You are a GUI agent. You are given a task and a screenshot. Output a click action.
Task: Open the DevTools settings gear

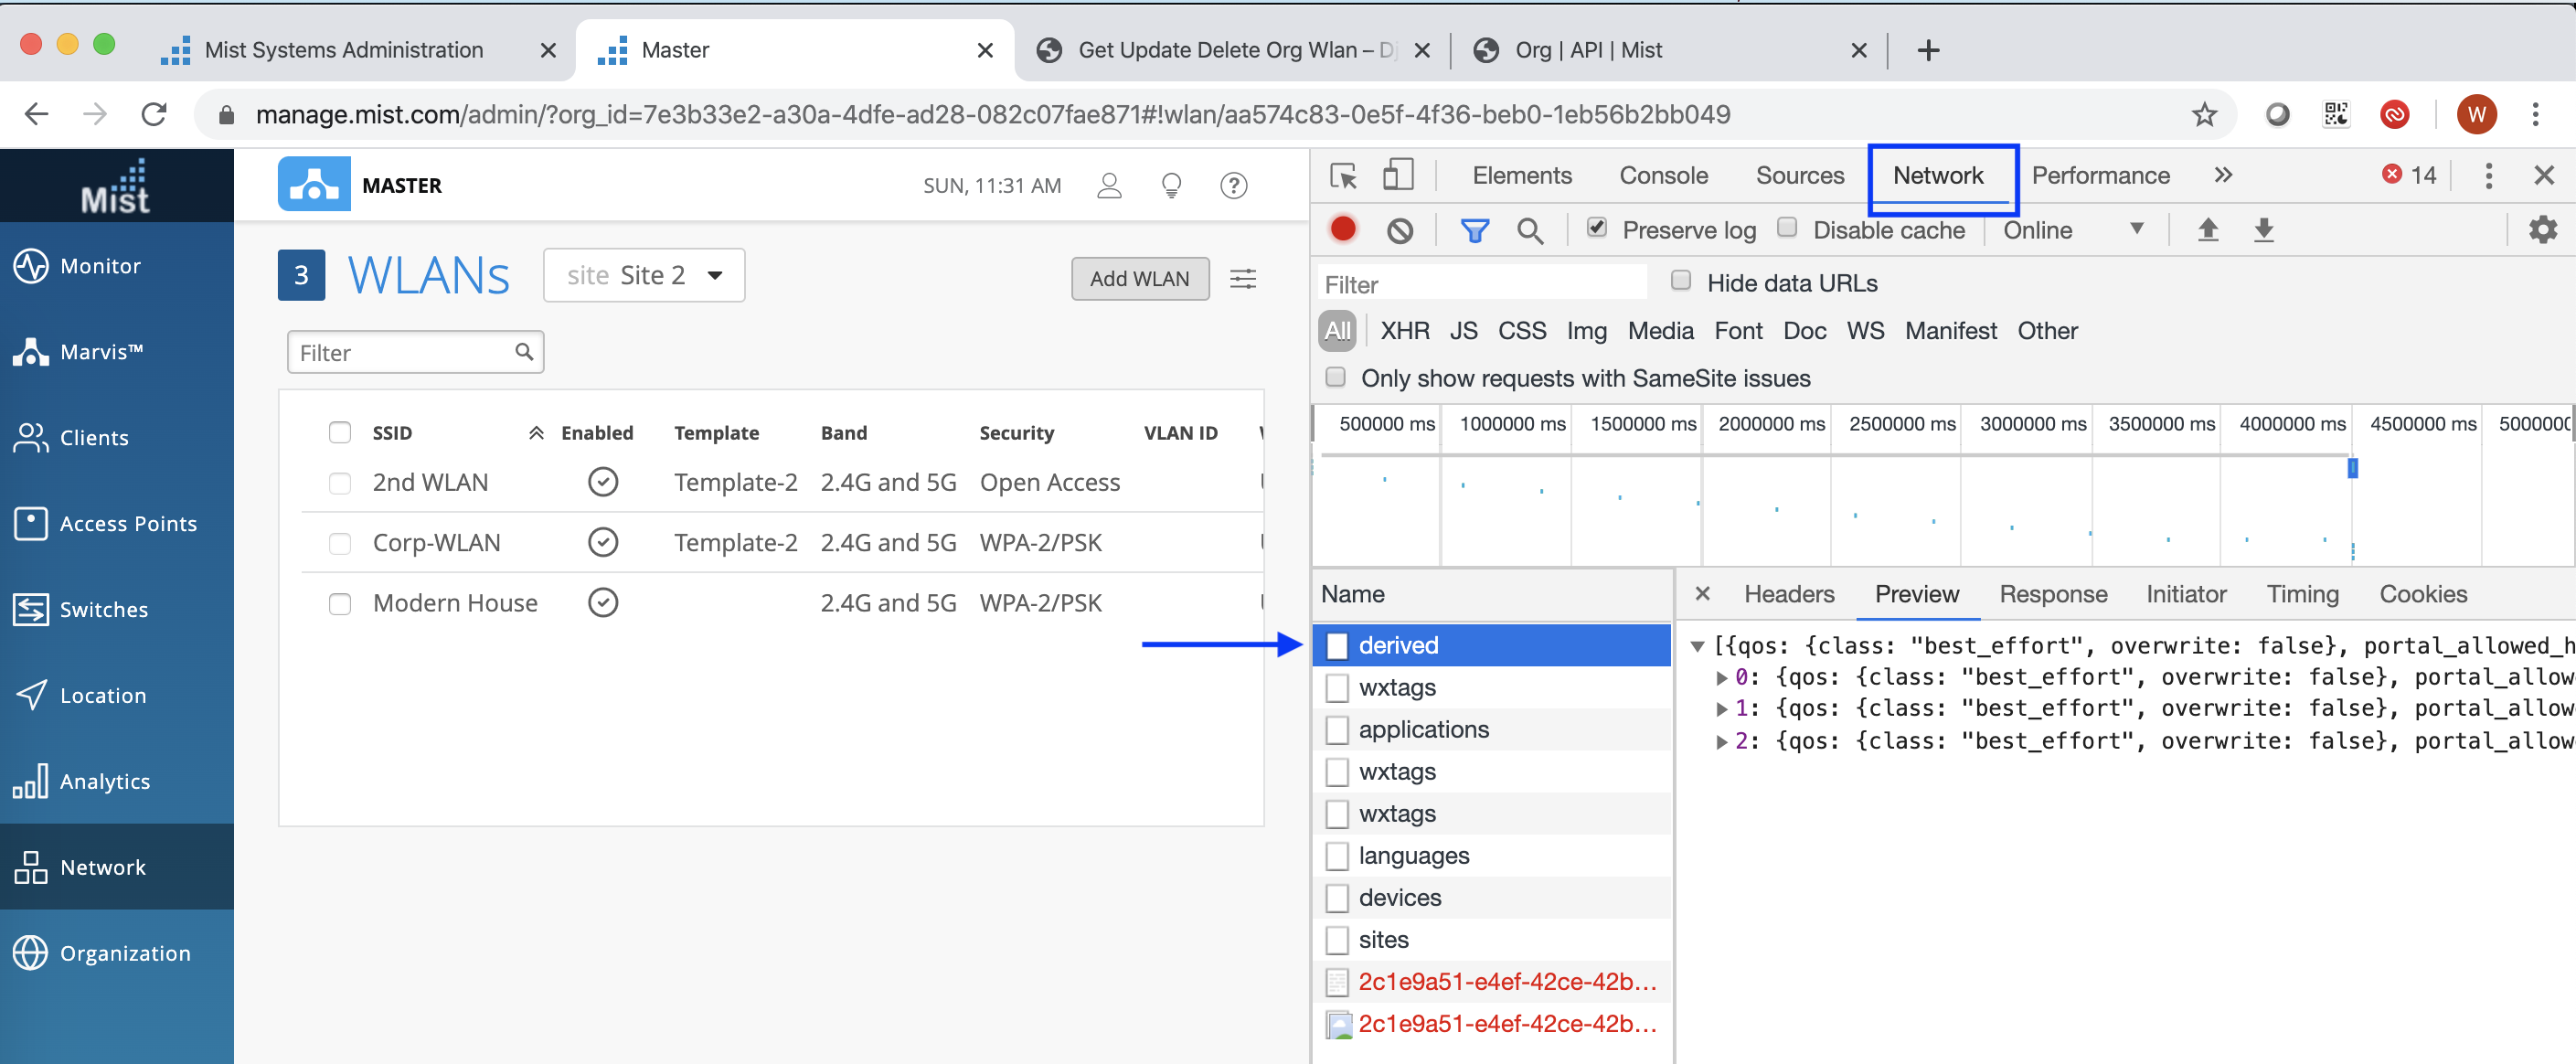click(x=2542, y=230)
